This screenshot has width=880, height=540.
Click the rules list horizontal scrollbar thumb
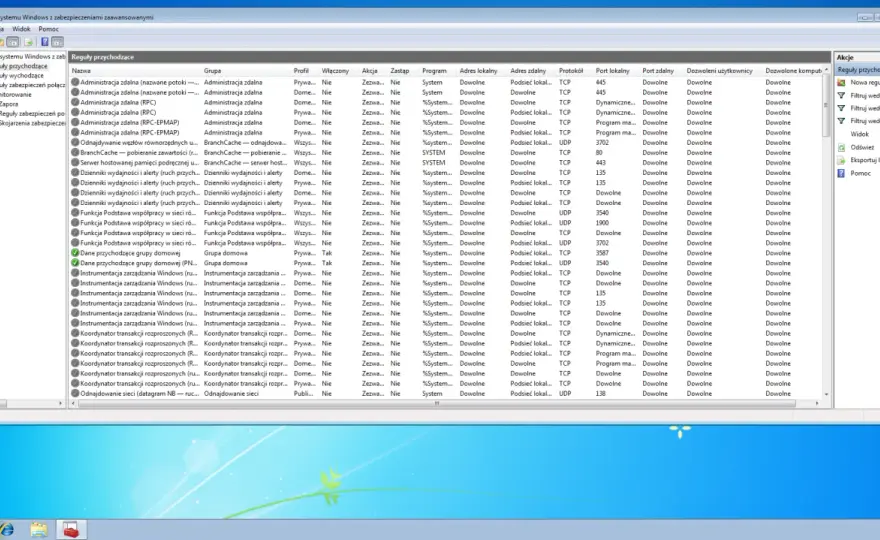point(437,403)
